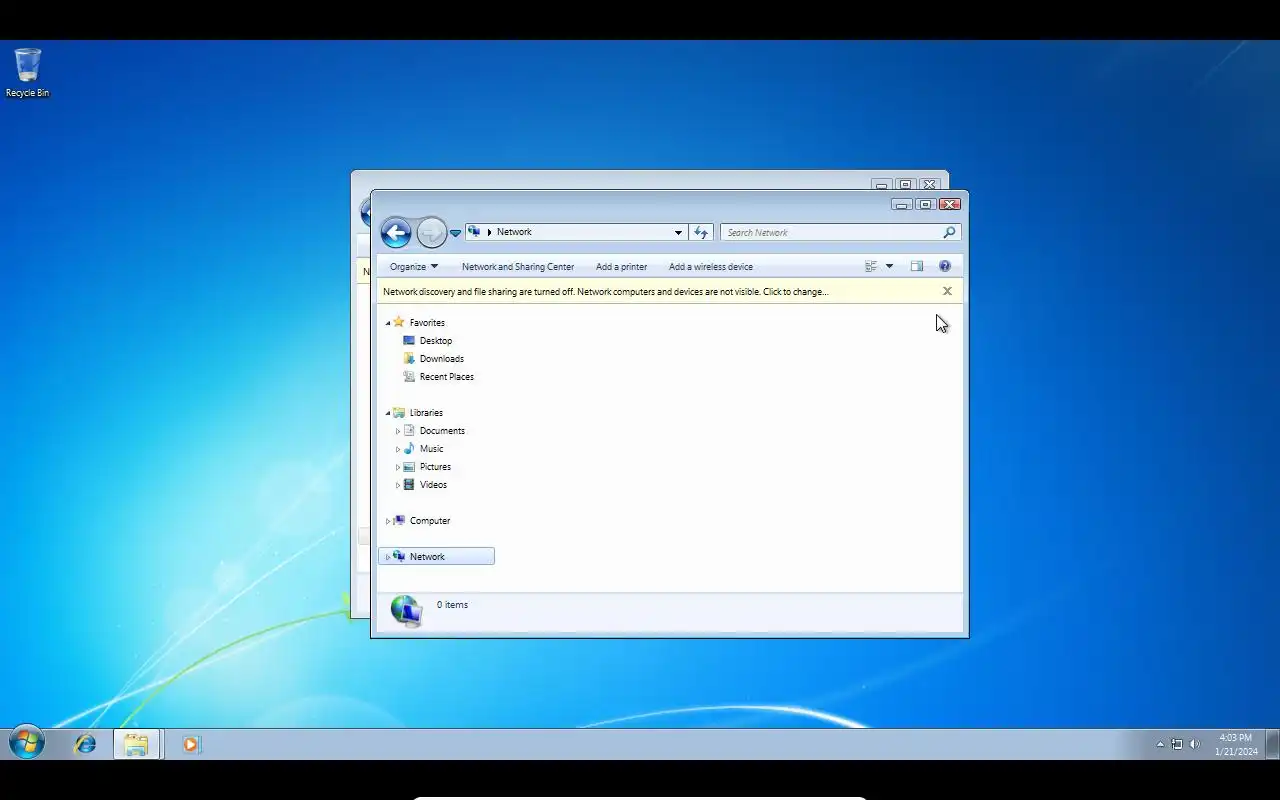Click the network discovery info bar message
1280x800 pixels.
(x=606, y=292)
